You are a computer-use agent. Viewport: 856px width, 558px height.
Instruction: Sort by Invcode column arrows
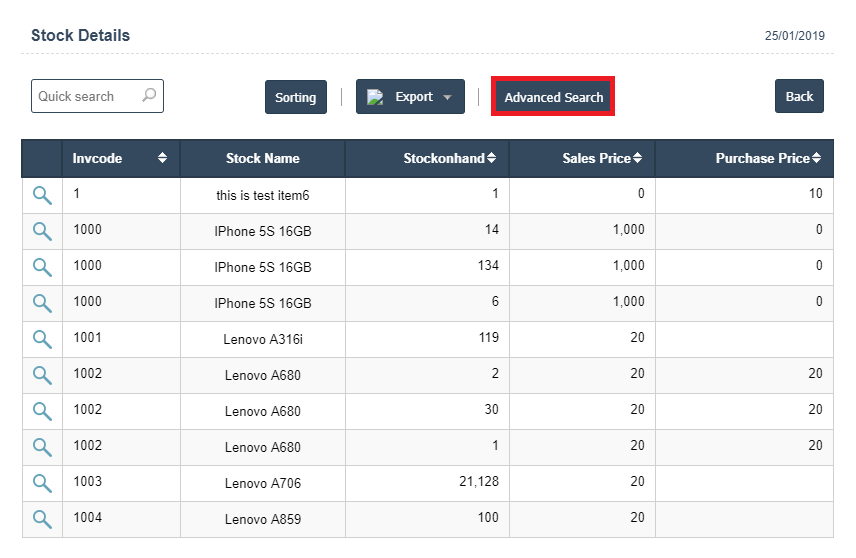click(x=163, y=158)
